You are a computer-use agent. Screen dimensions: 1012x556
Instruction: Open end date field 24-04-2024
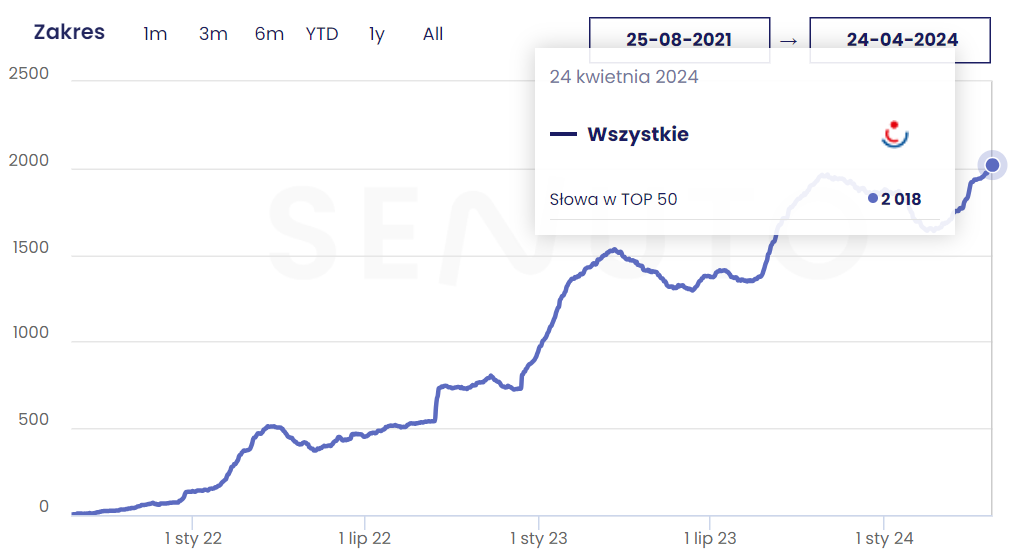[901, 40]
